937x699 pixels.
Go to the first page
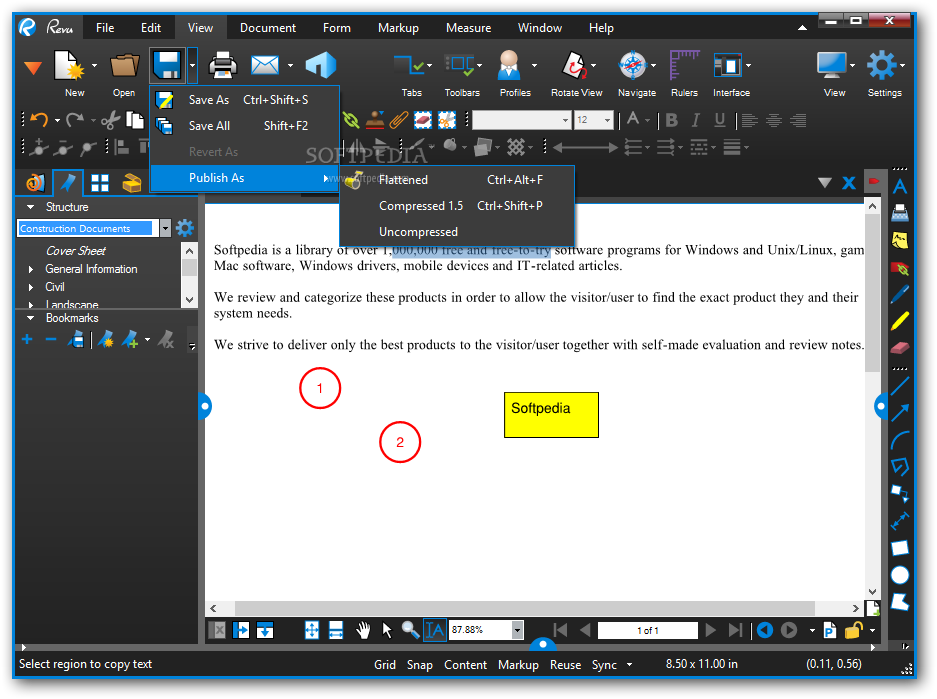(560, 630)
